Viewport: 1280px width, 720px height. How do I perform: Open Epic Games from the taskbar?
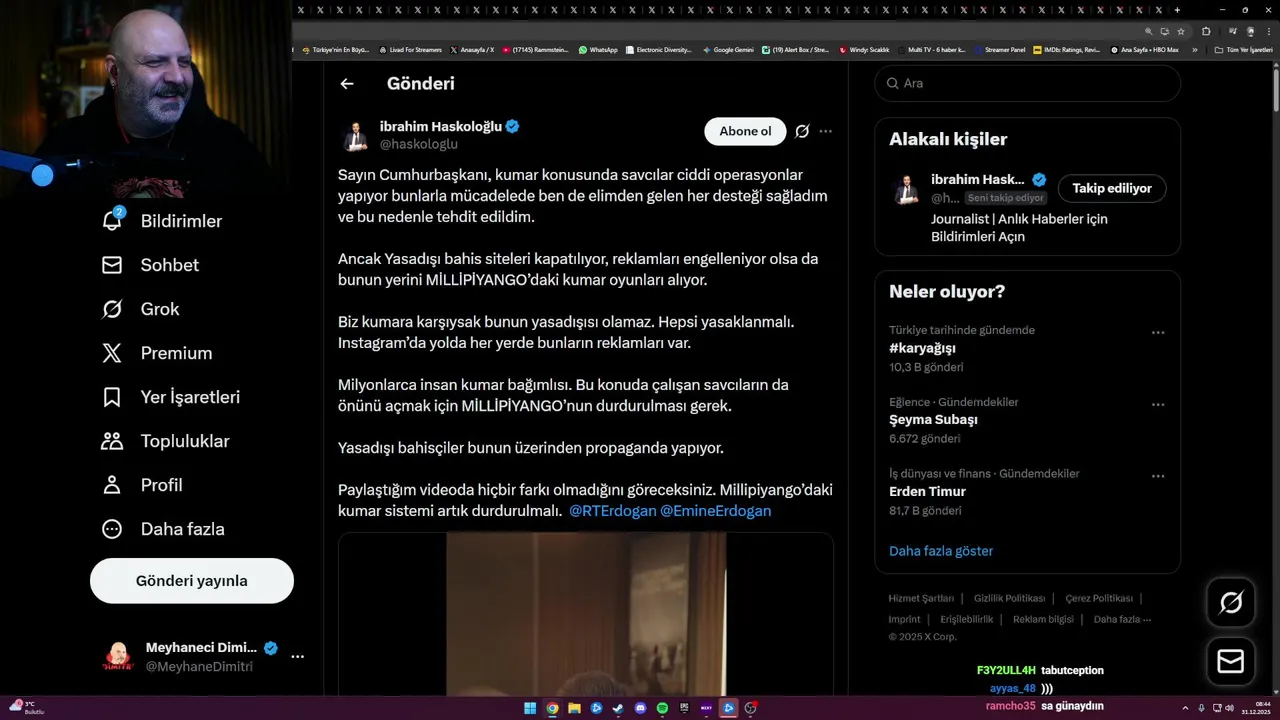coord(684,708)
